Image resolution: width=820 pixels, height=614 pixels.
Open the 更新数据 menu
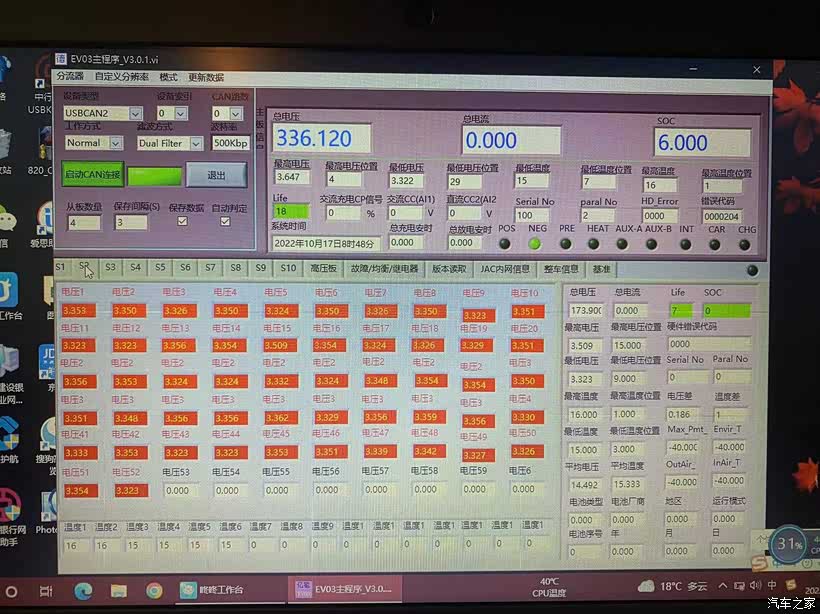point(206,77)
